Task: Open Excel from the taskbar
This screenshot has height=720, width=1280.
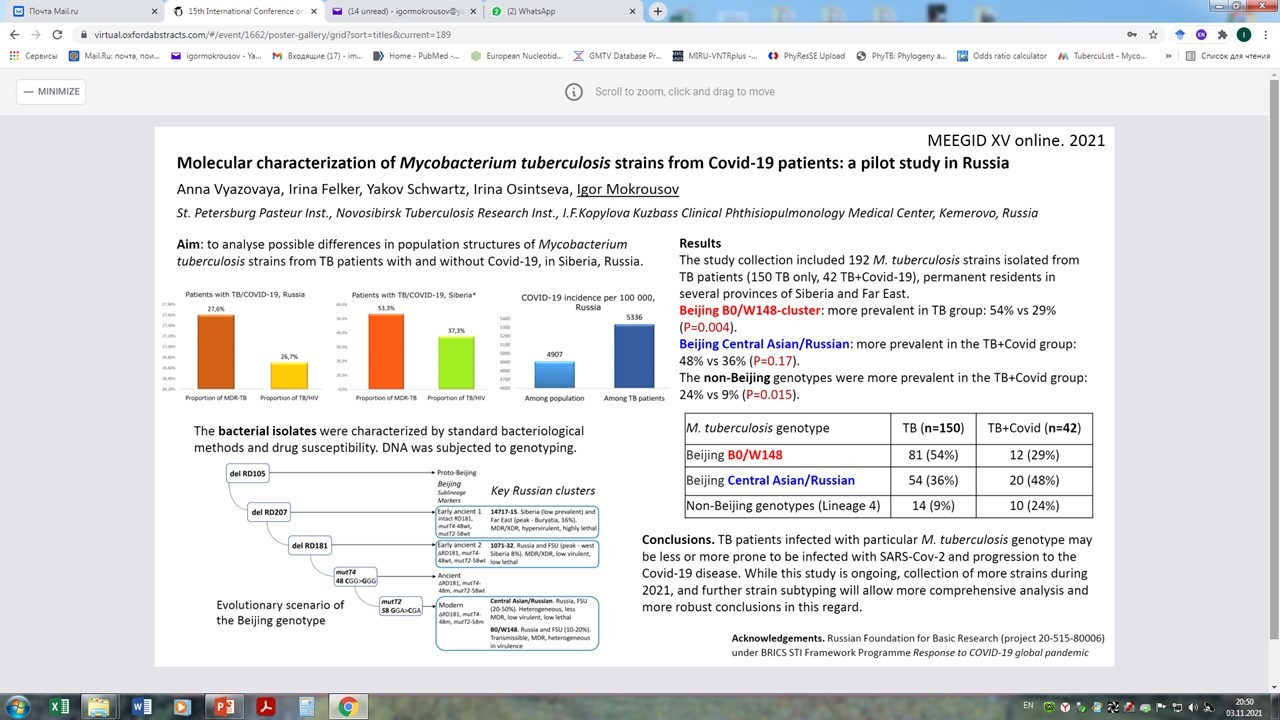Action: [x=60, y=707]
